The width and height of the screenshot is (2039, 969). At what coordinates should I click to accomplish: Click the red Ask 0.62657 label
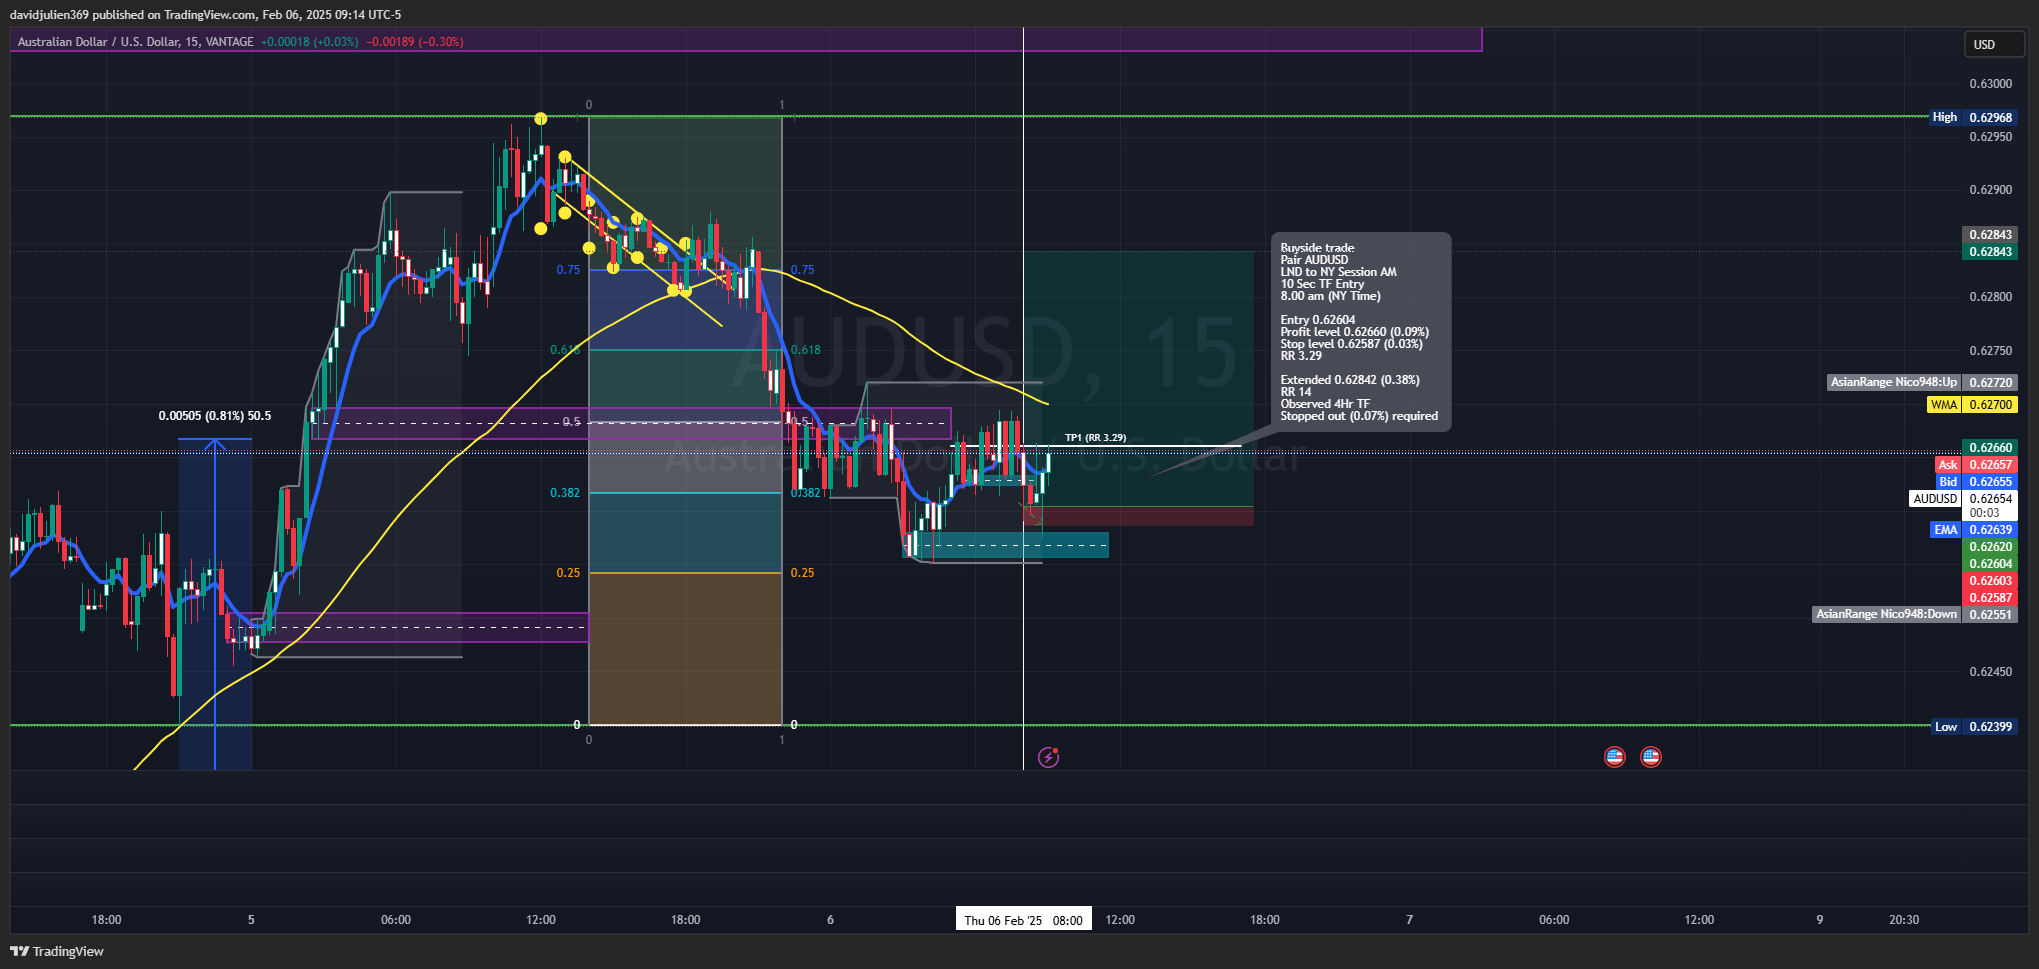[1975, 464]
